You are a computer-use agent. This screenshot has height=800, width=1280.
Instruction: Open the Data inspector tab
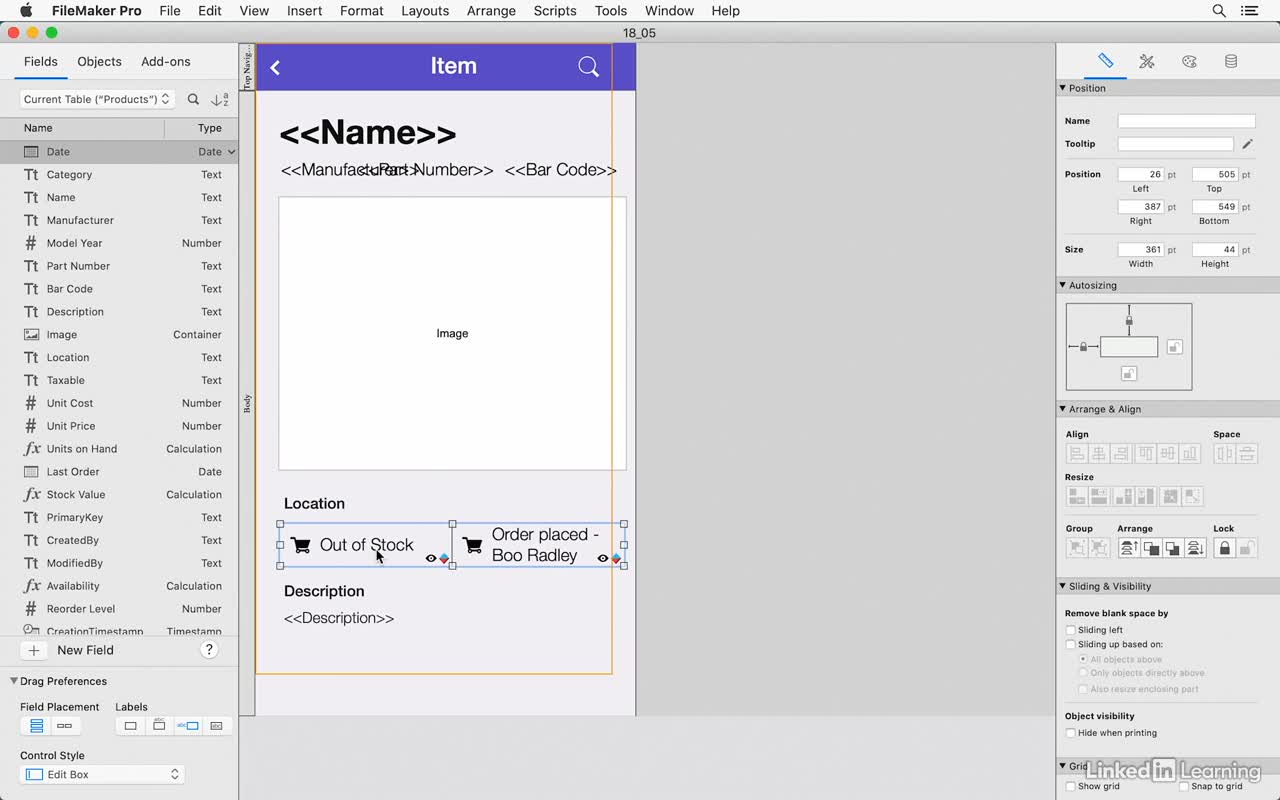(1231, 61)
